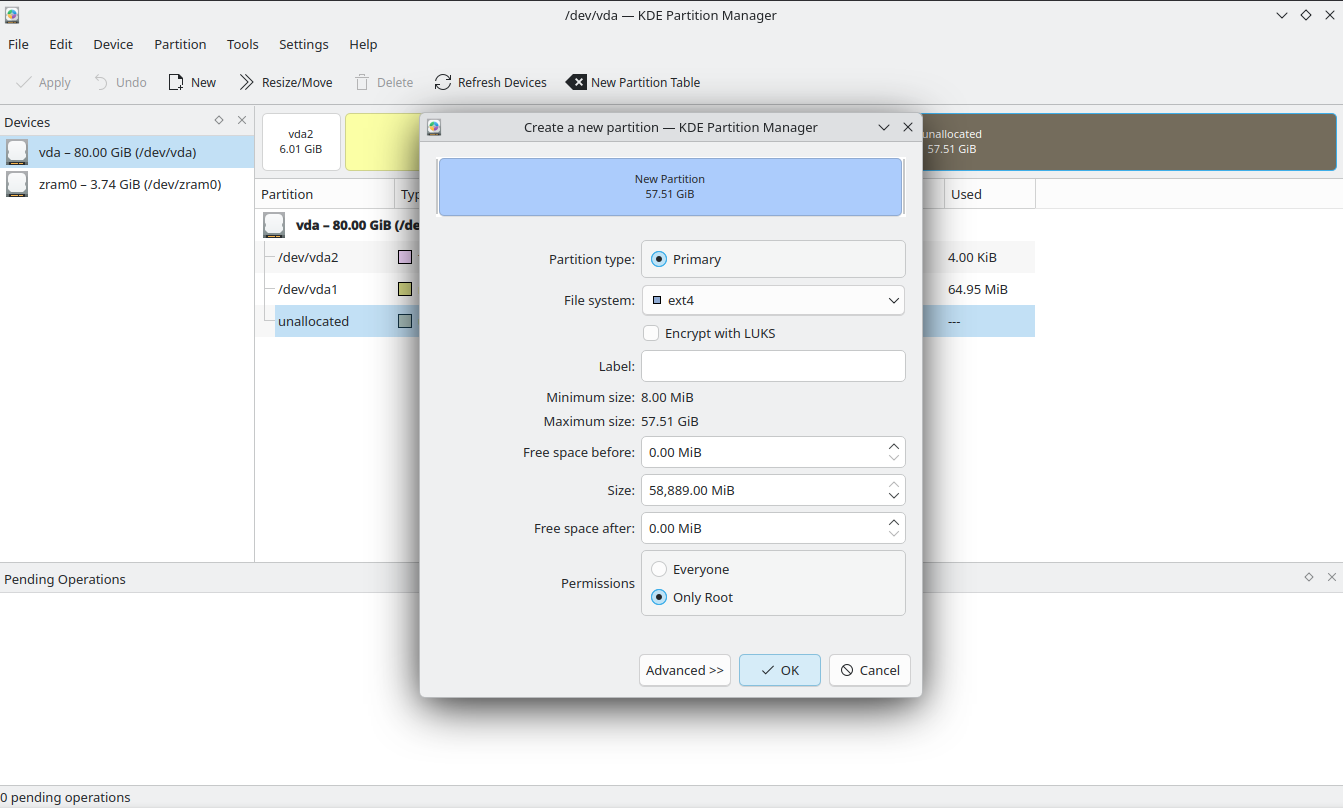Open the Partition menu
The width and height of the screenshot is (1343, 808).
(x=180, y=44)
